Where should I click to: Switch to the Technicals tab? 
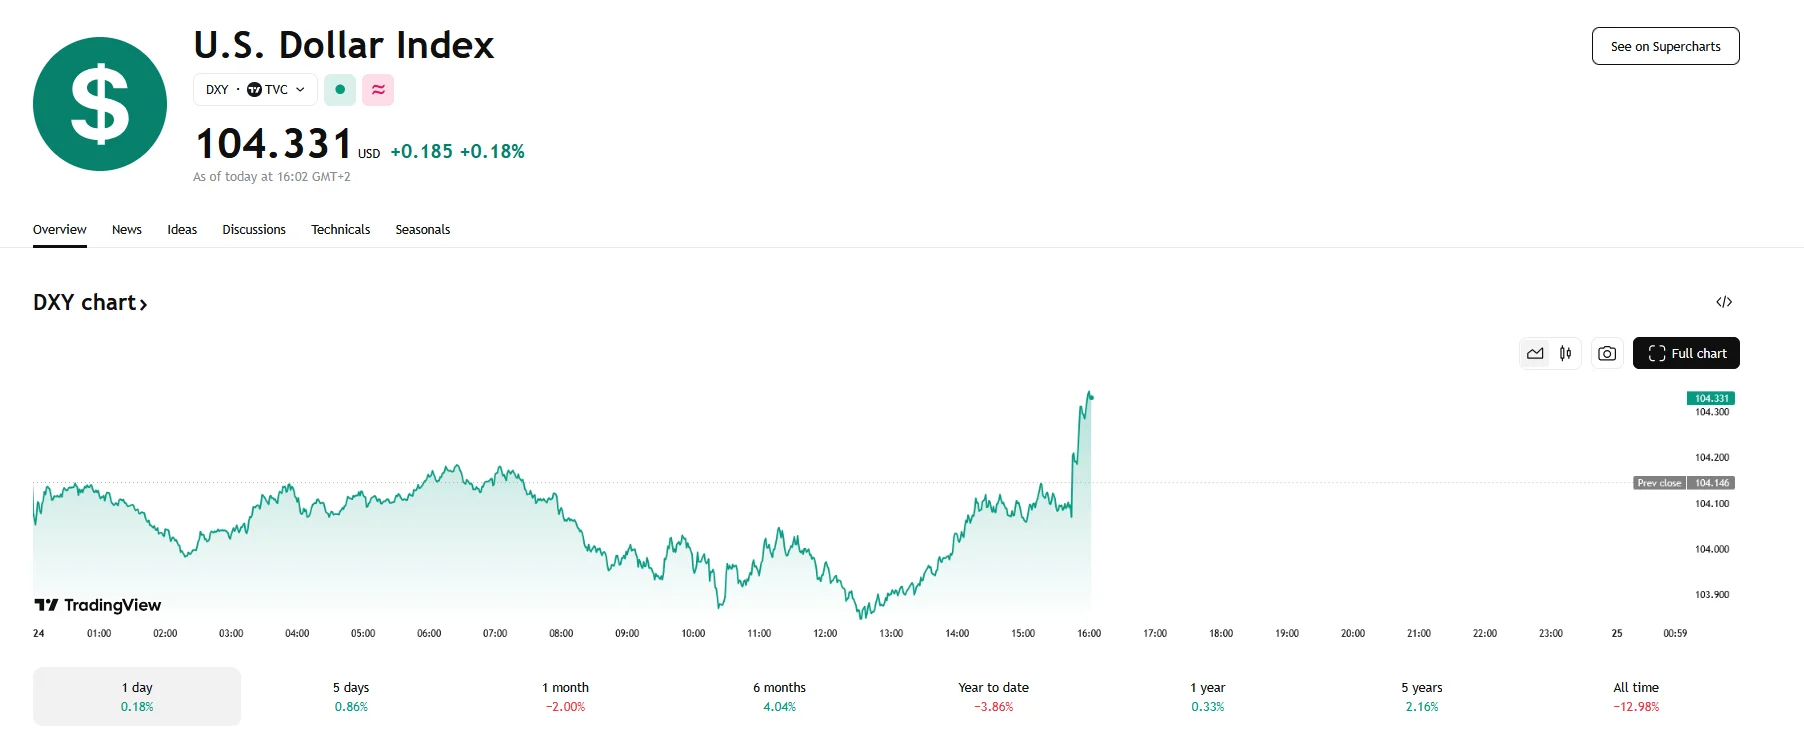coord(340,230)
